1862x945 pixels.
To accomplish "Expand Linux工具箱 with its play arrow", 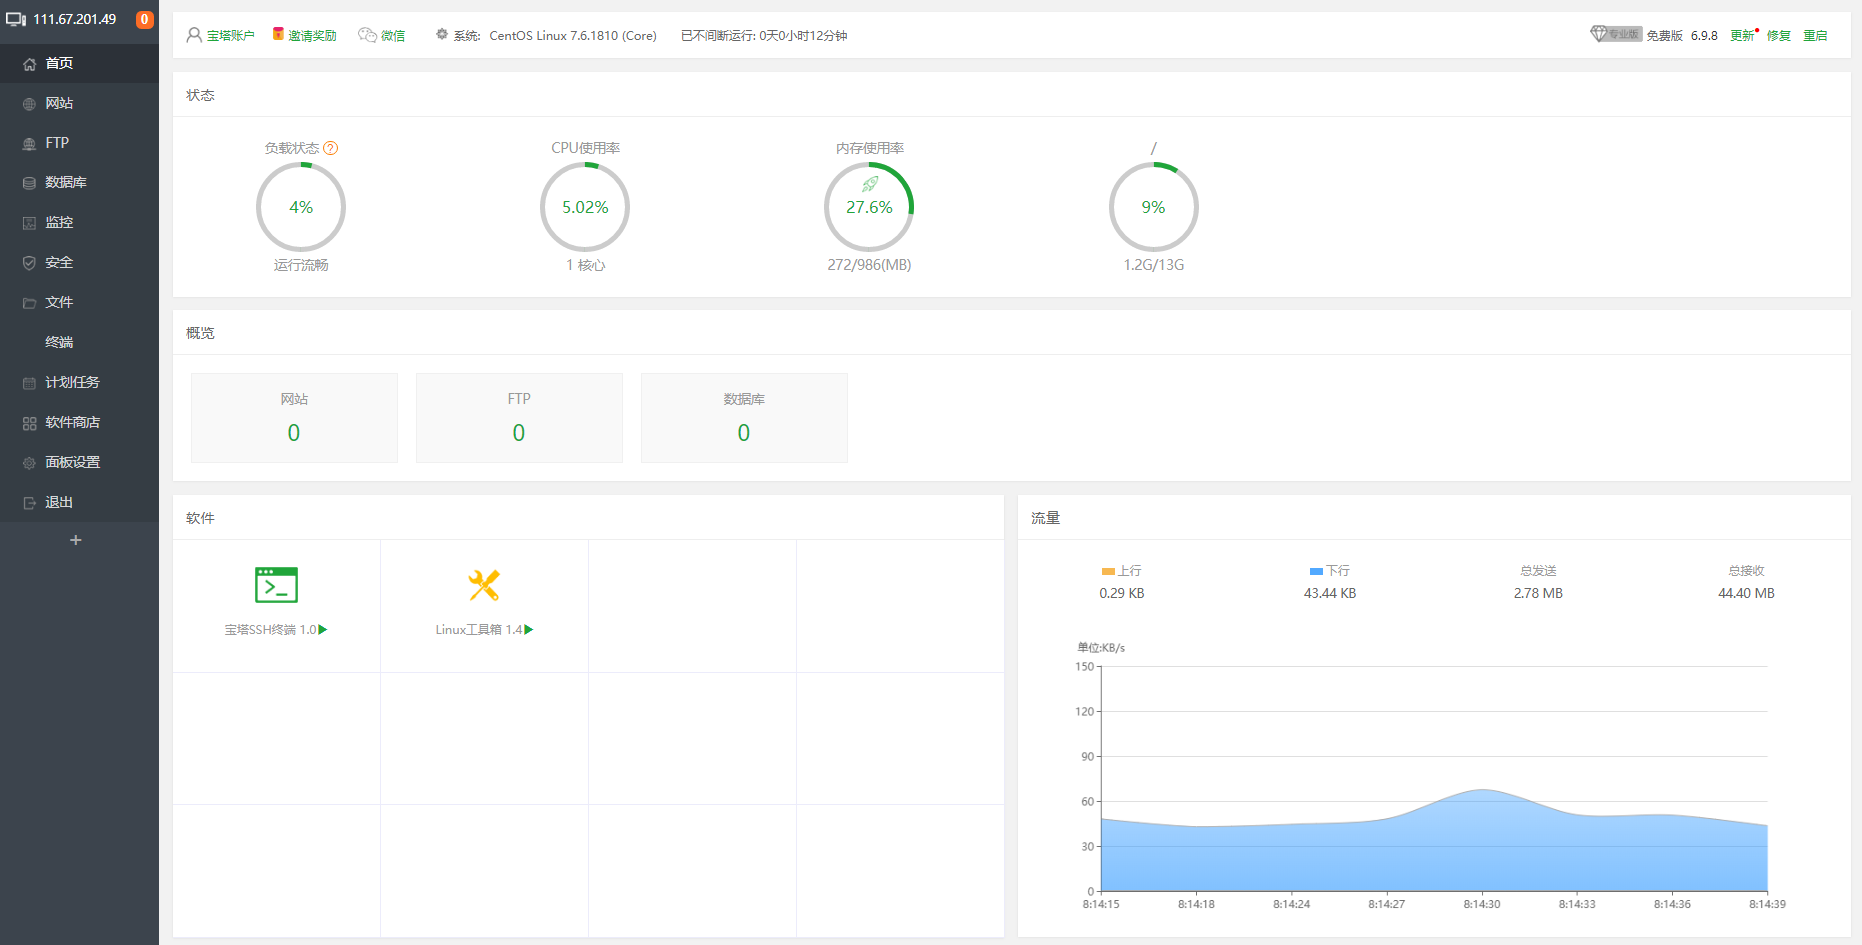I will (x=529, y=630).
